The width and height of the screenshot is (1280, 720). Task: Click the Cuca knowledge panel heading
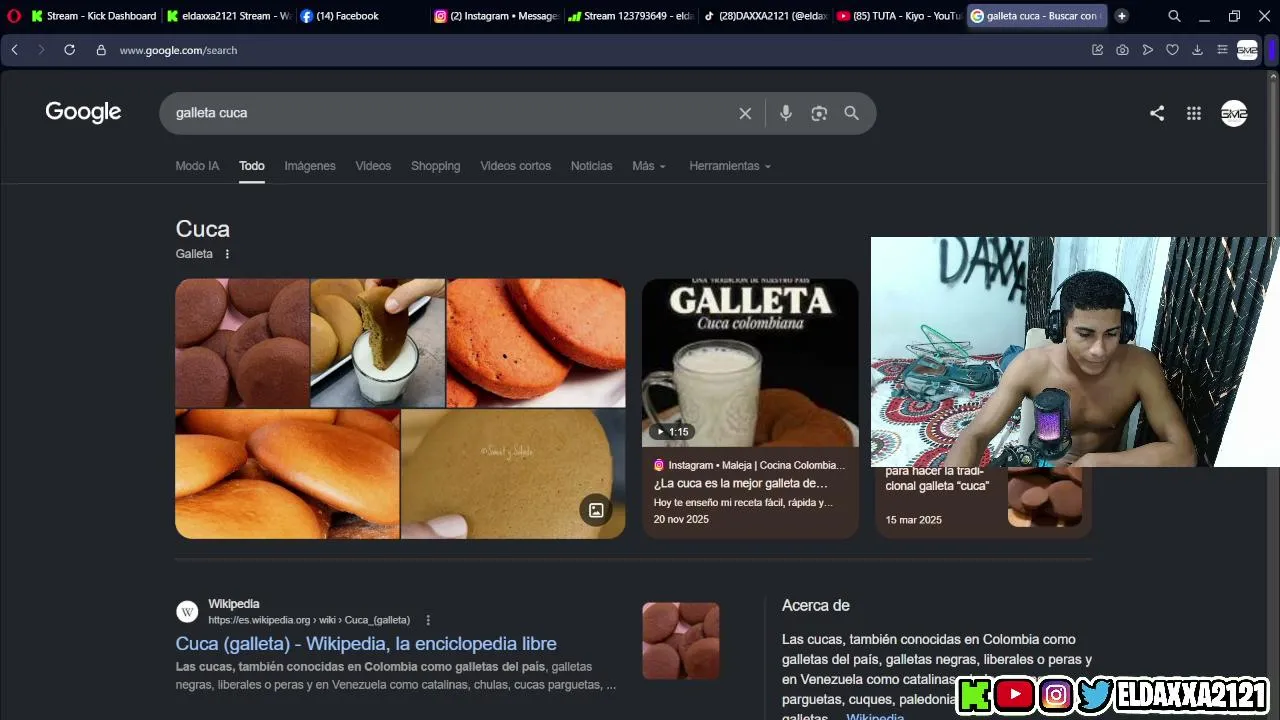(x=203, y=229)
